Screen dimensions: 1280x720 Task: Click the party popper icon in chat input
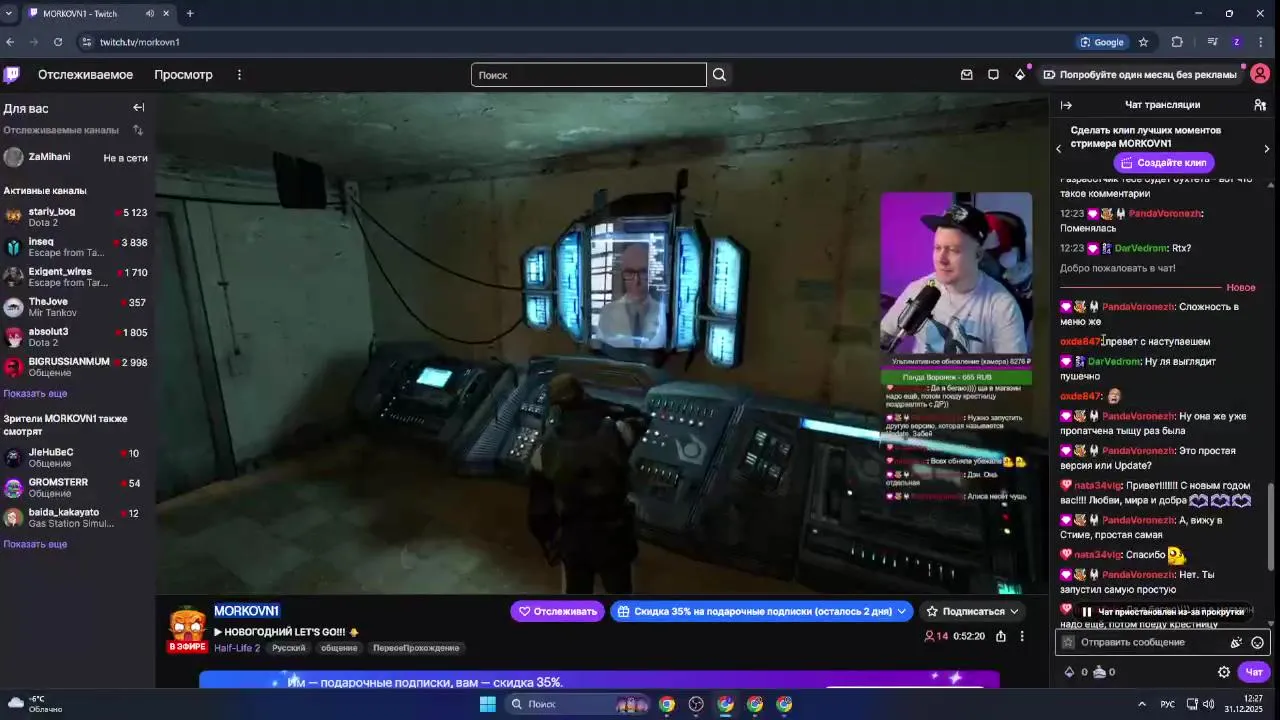click(1236, 643)
